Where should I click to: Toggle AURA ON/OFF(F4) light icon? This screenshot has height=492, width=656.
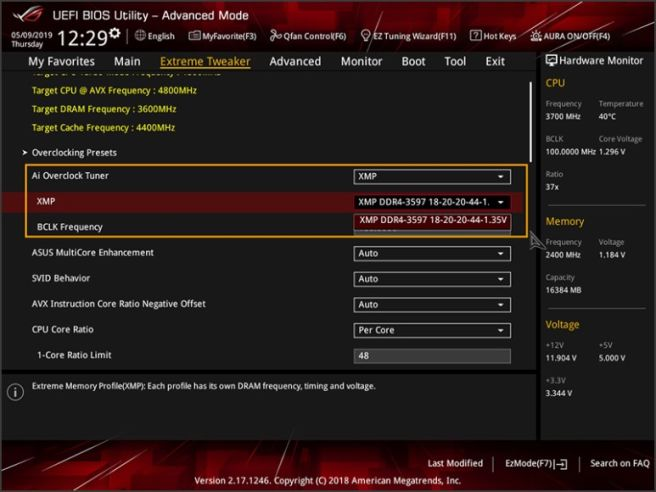coord(536,36)
